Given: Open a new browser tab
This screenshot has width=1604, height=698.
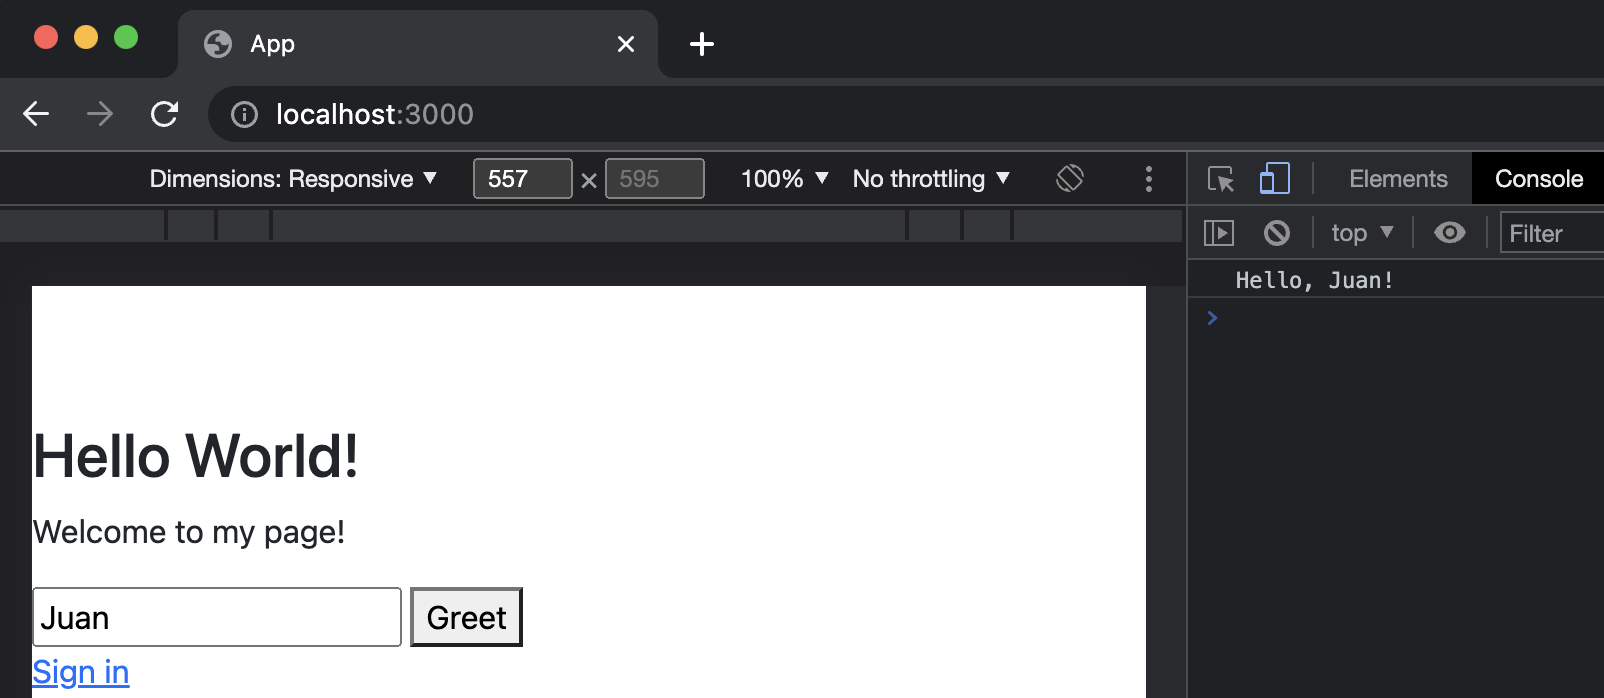Looking at the screenshot, I should coord(702,44).
